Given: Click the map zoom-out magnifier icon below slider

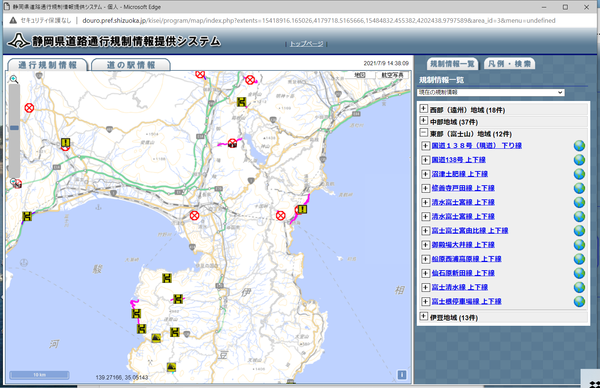Looking at the screenshot, I should tap(14, 181).
